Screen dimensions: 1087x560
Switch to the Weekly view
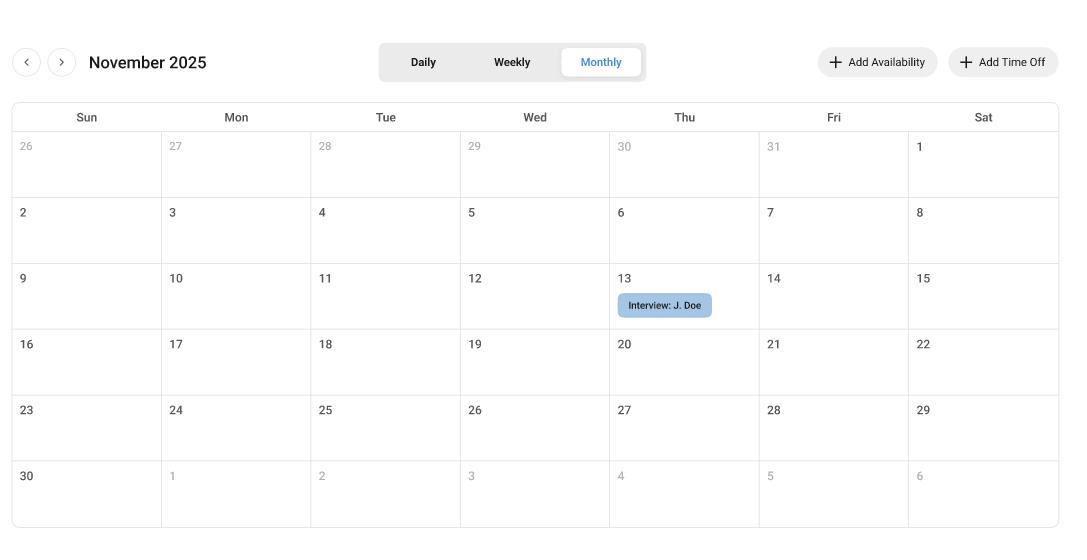tap(512, 62)
